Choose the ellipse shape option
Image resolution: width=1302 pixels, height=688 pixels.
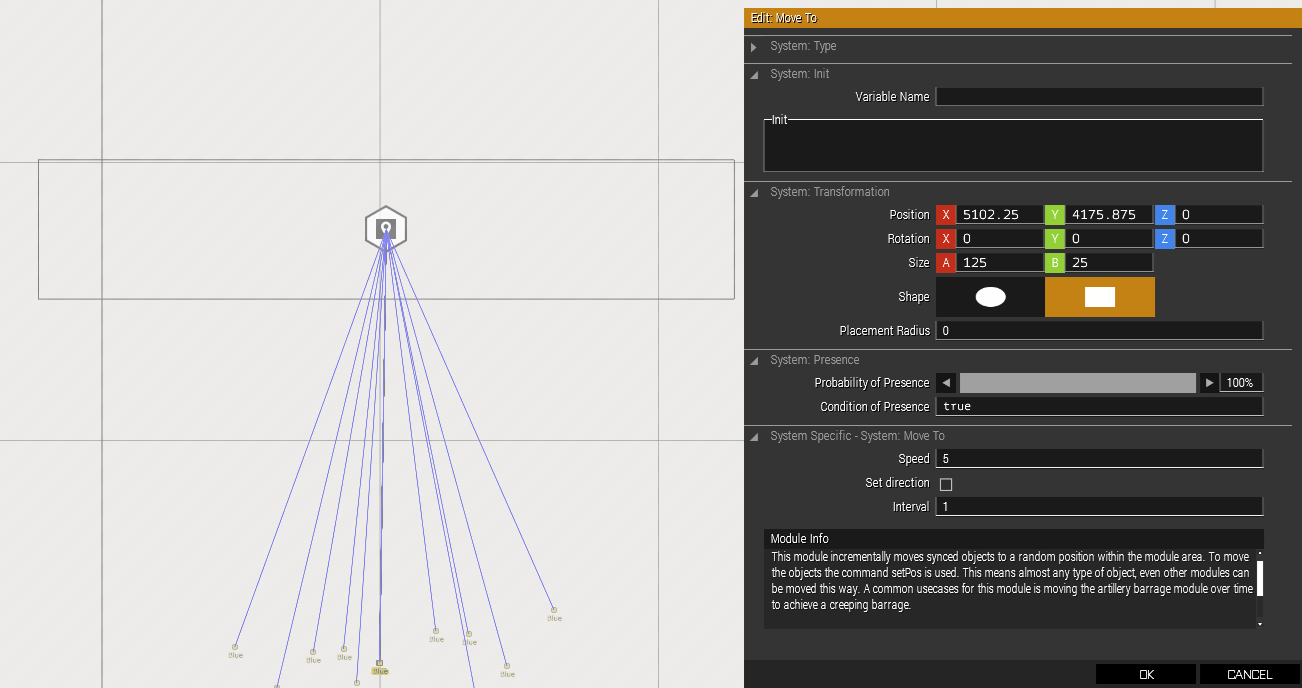[x=990, y=297]
